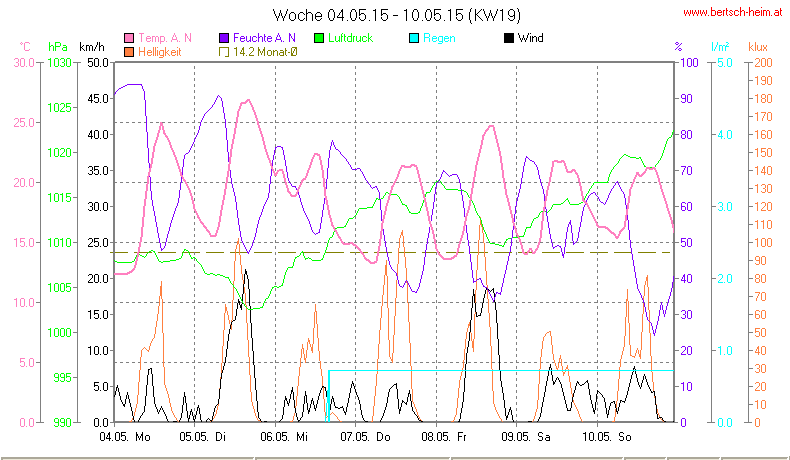Viewport: 790px width, 460px height.
Task: Click the 30.0 temperature axis value
Action: (24, 63)
